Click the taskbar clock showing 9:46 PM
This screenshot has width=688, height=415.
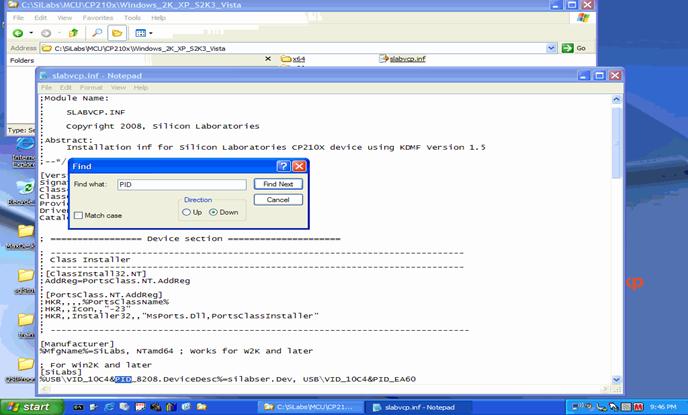click(663, 408)
